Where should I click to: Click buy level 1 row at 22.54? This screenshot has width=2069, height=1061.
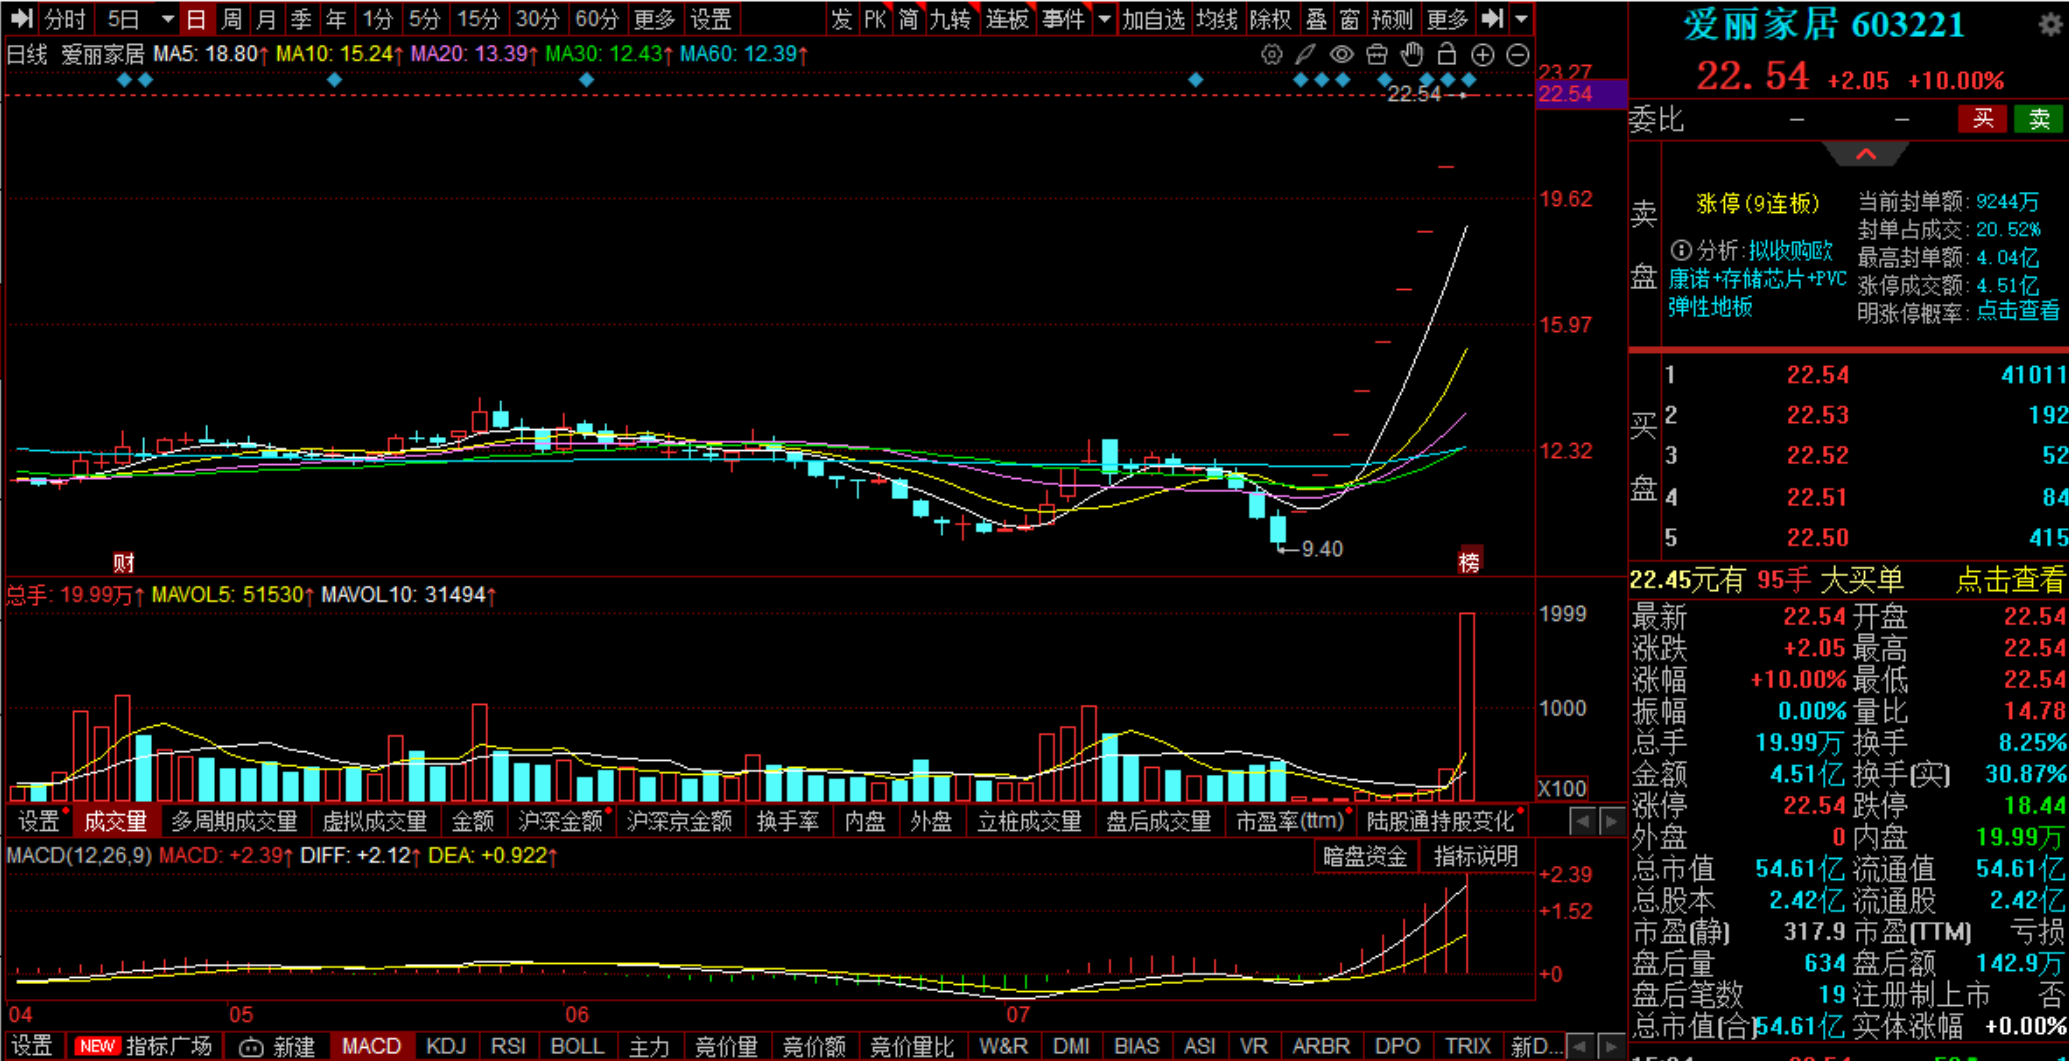coord(1865,375)
